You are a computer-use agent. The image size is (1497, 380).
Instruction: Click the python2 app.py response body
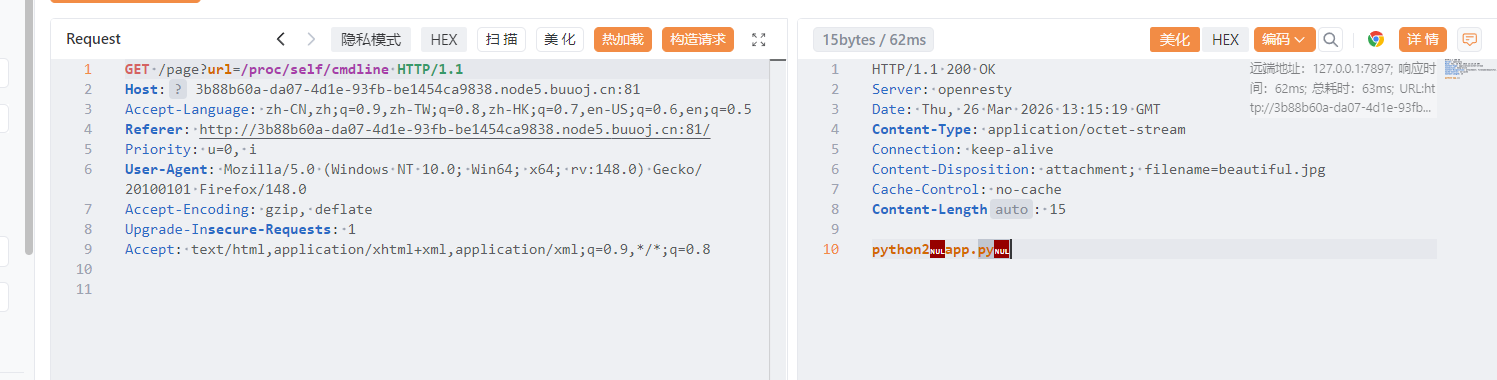click(941, 249)
